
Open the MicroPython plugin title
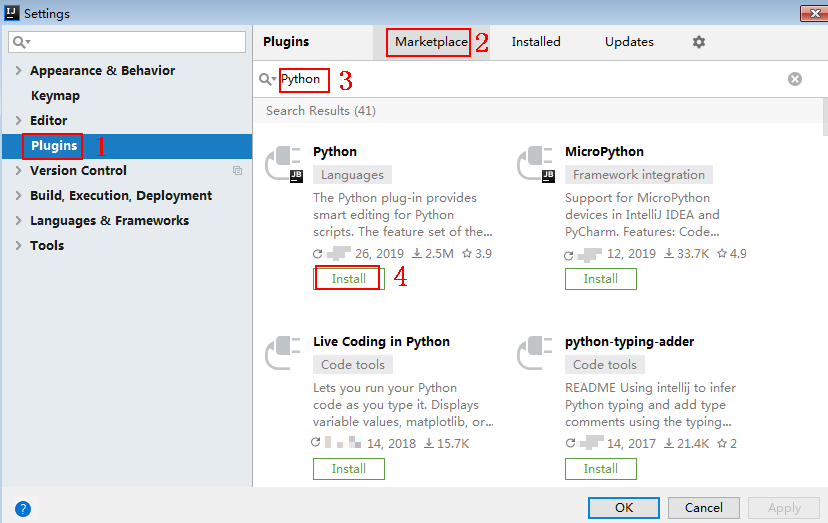604,152
